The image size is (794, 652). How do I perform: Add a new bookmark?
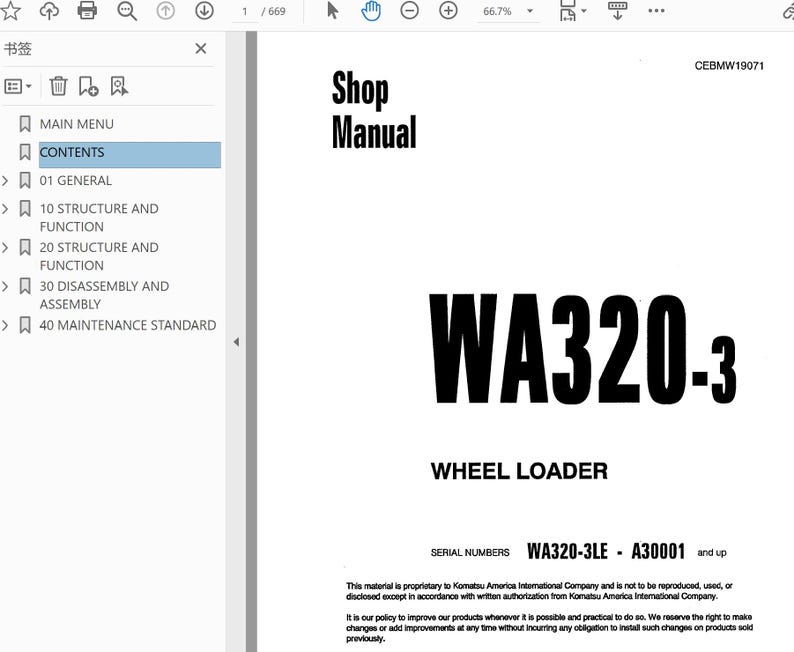click(x=89, y=86)
